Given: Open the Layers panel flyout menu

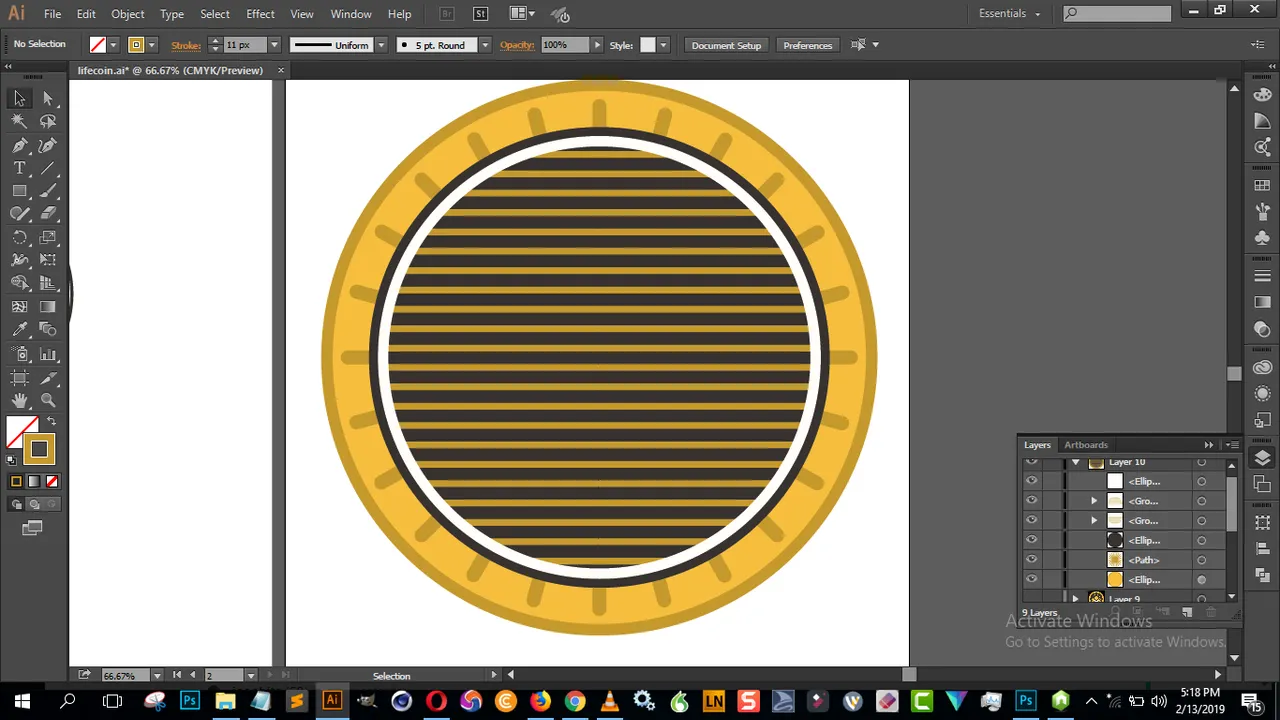Looking at the screenshot, I should (x=1232, y=445).
